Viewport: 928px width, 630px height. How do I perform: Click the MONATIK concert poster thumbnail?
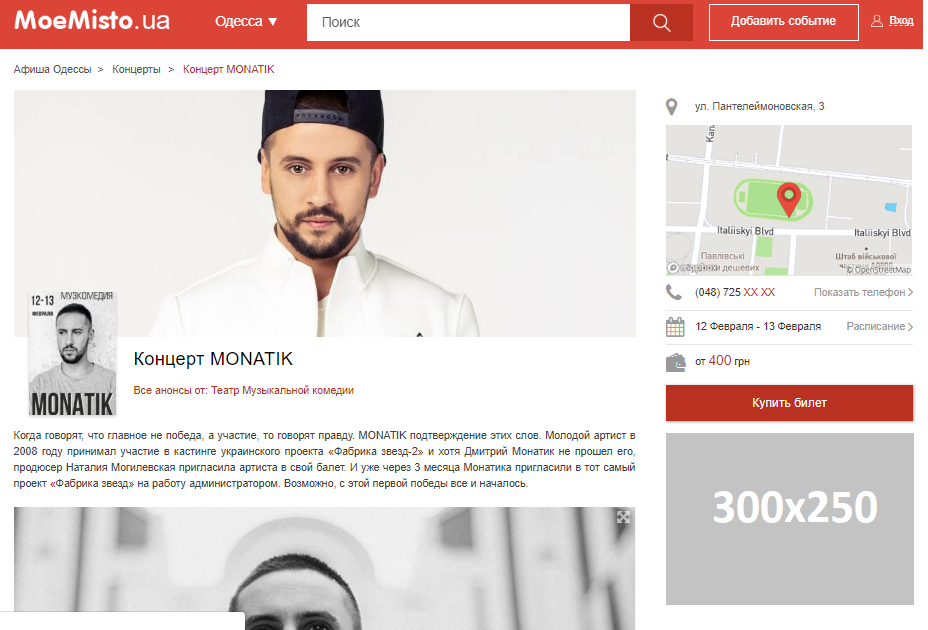tap(72, 353)
